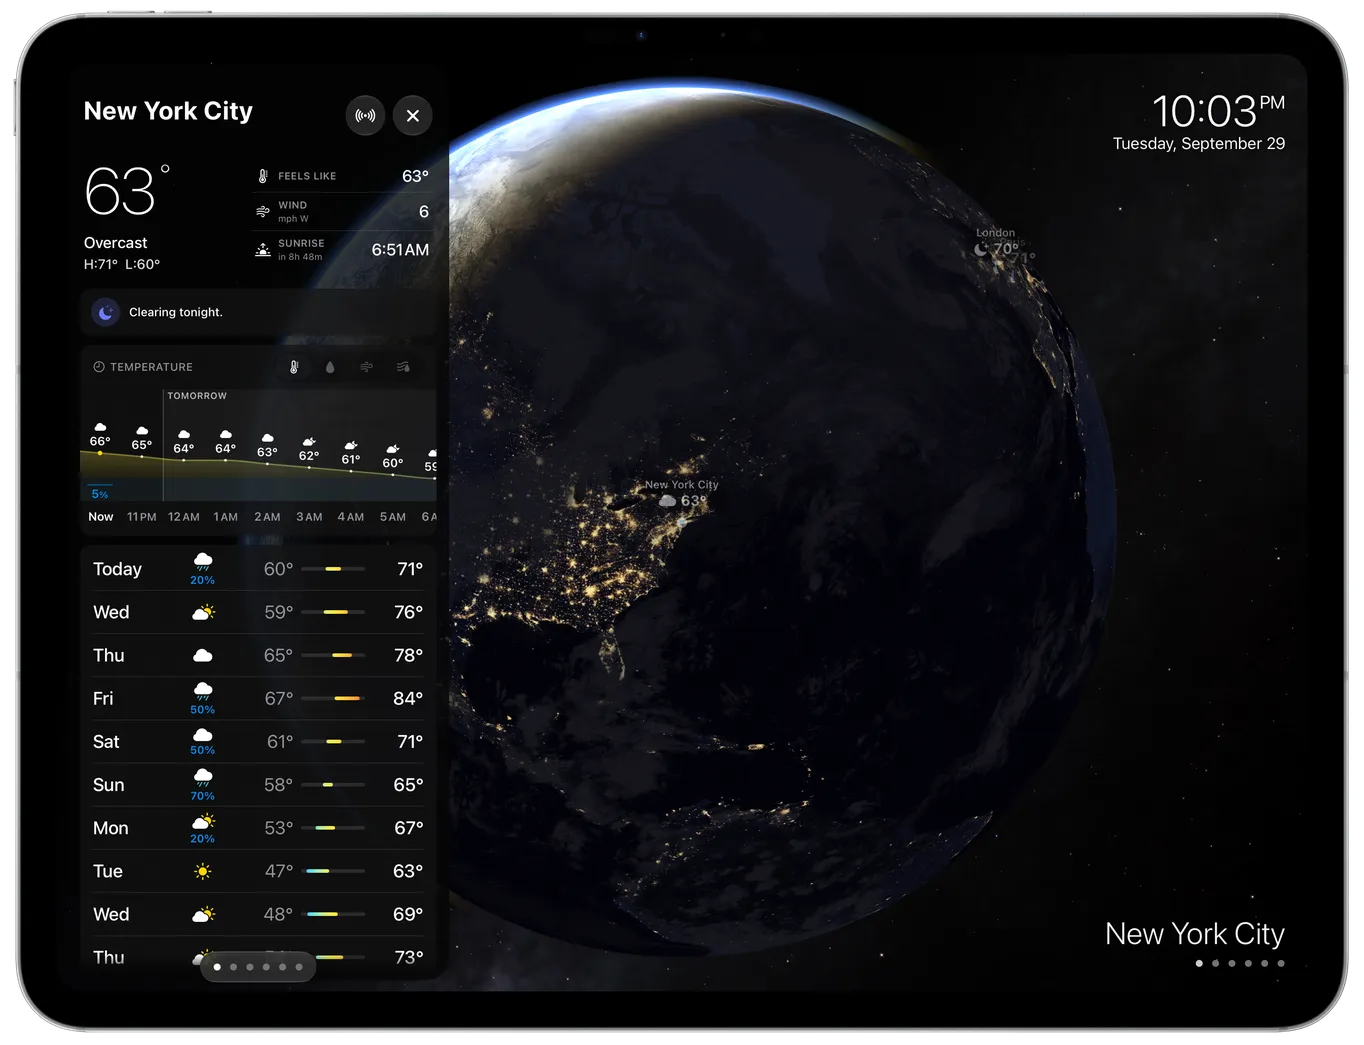Click the 10:03 PM clock
This screenshot has height=1045, width=1364.
pos(1218,110)
